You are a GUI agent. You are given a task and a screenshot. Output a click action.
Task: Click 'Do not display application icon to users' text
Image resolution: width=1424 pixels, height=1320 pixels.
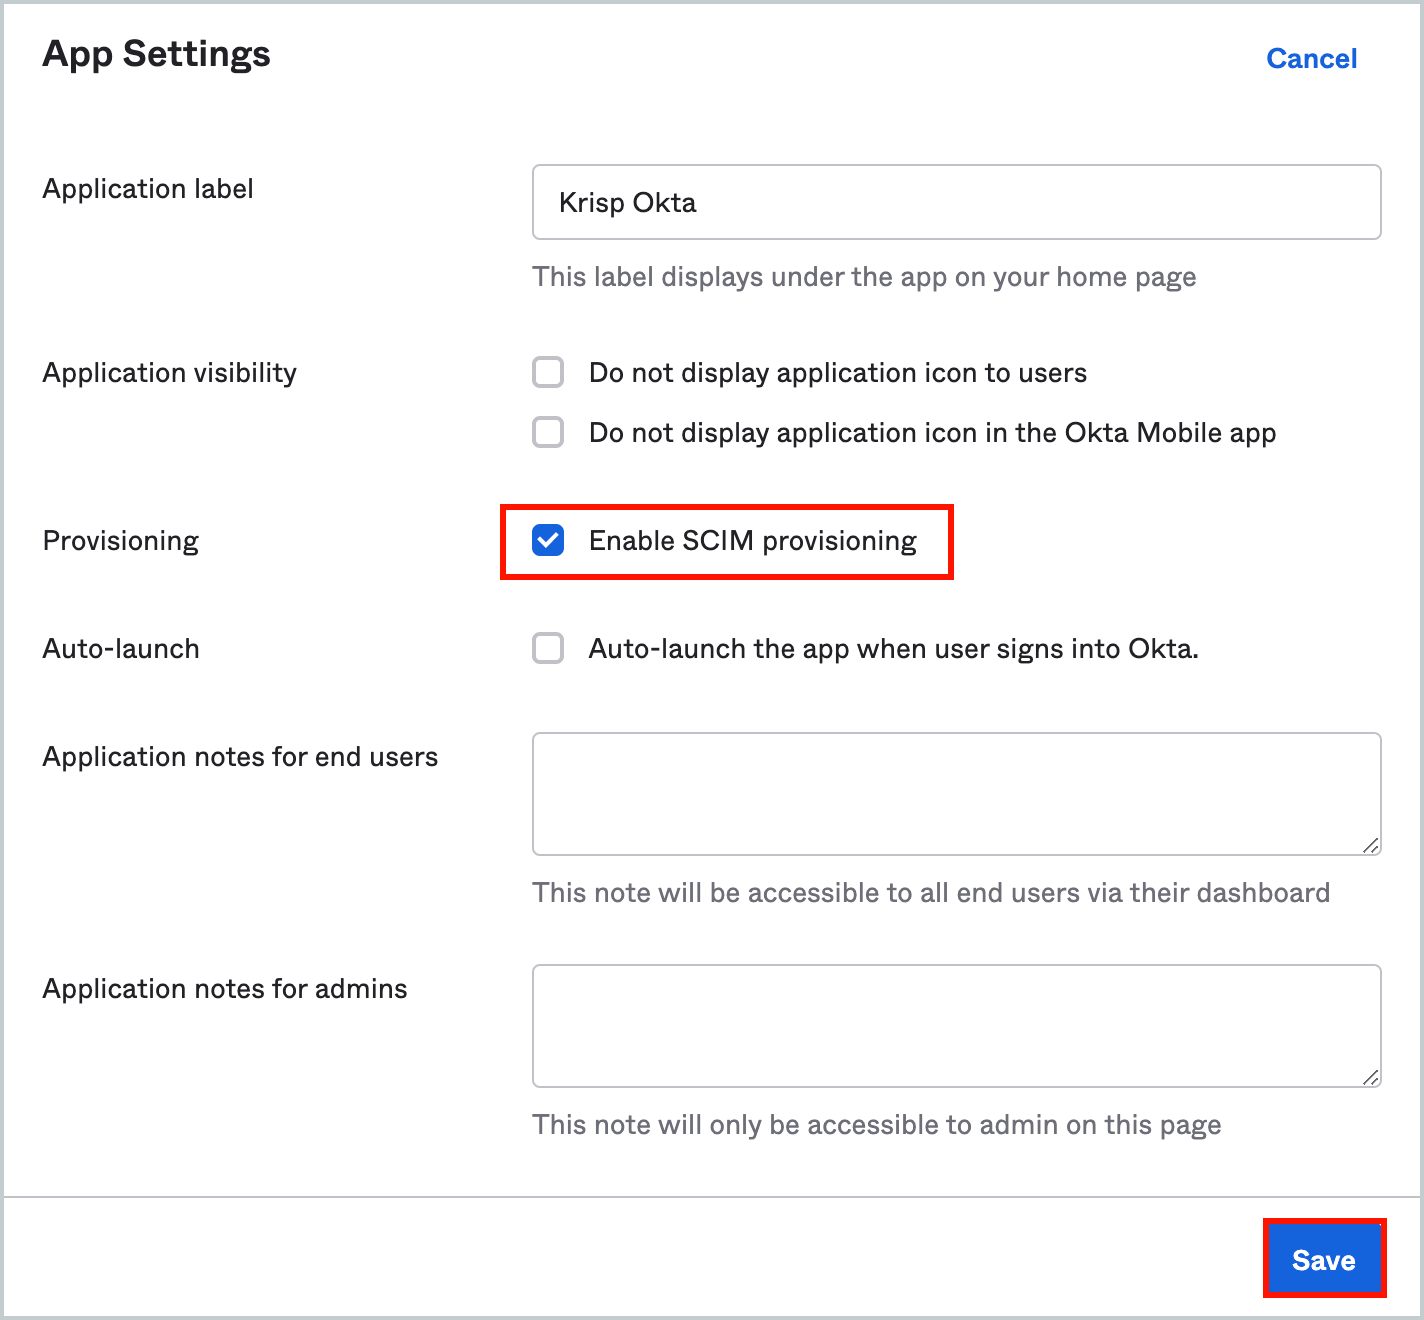point(837,373)
